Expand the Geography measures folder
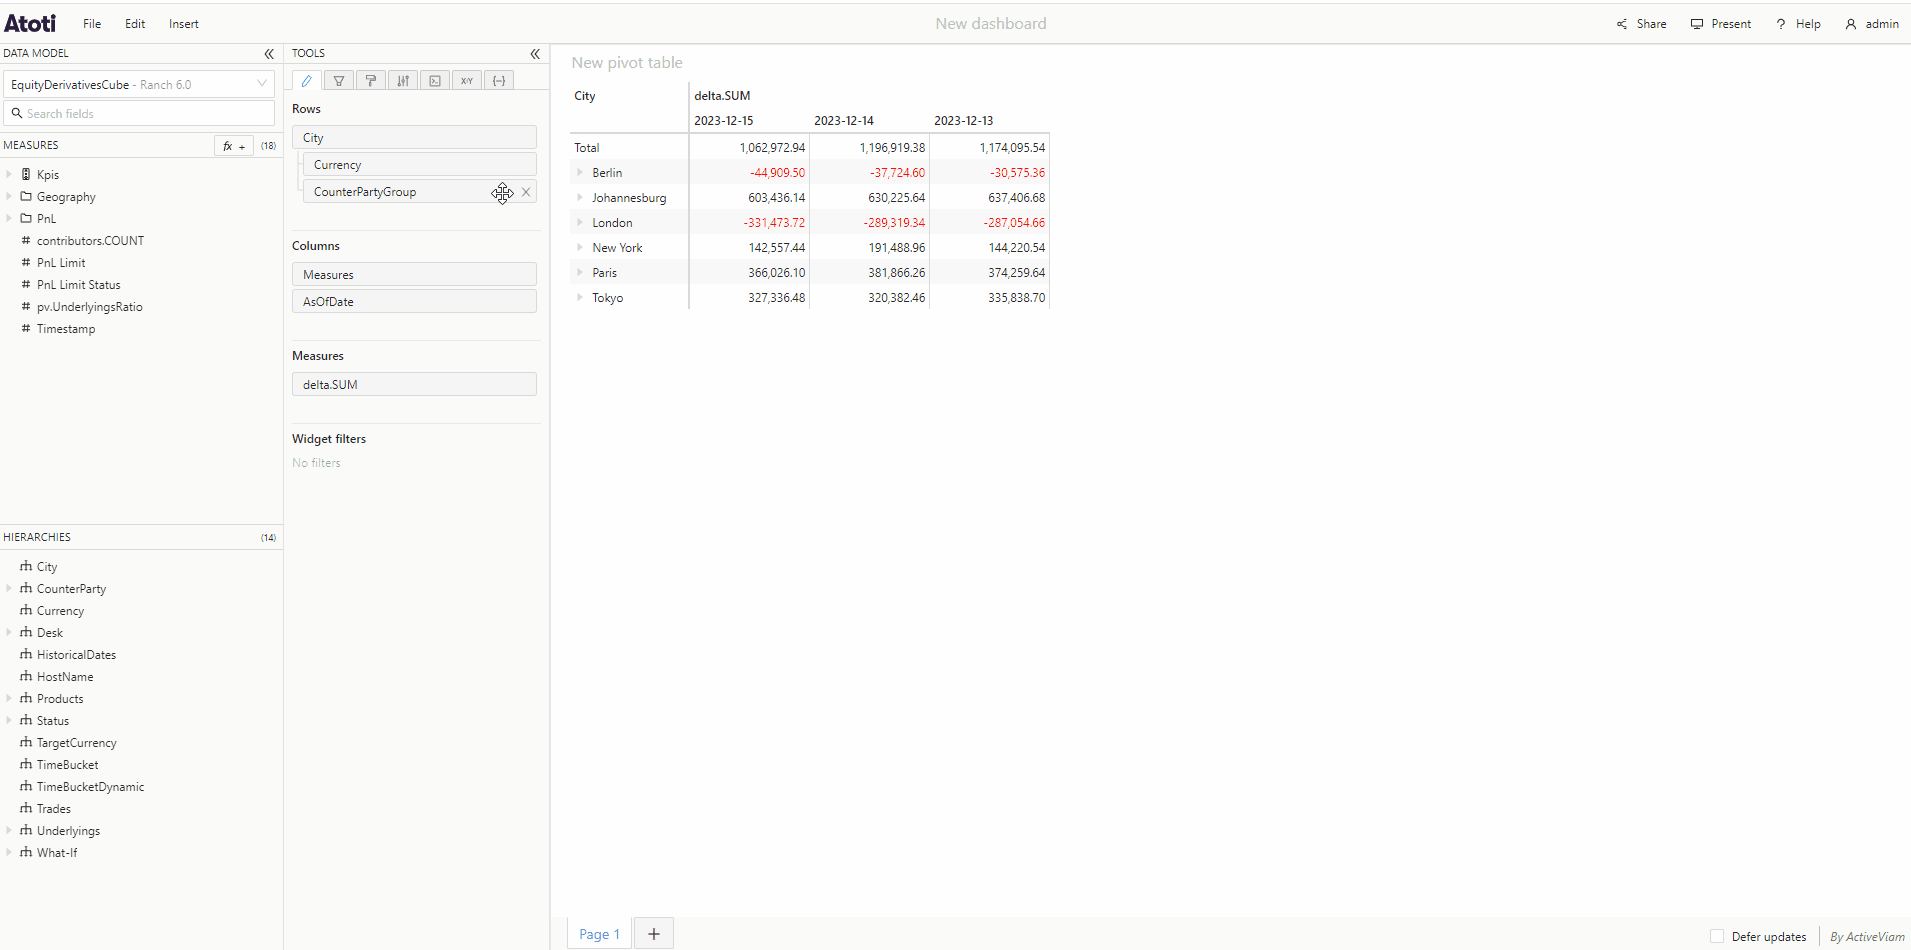The image size is (1911, 950). click(x=9, y=196)
